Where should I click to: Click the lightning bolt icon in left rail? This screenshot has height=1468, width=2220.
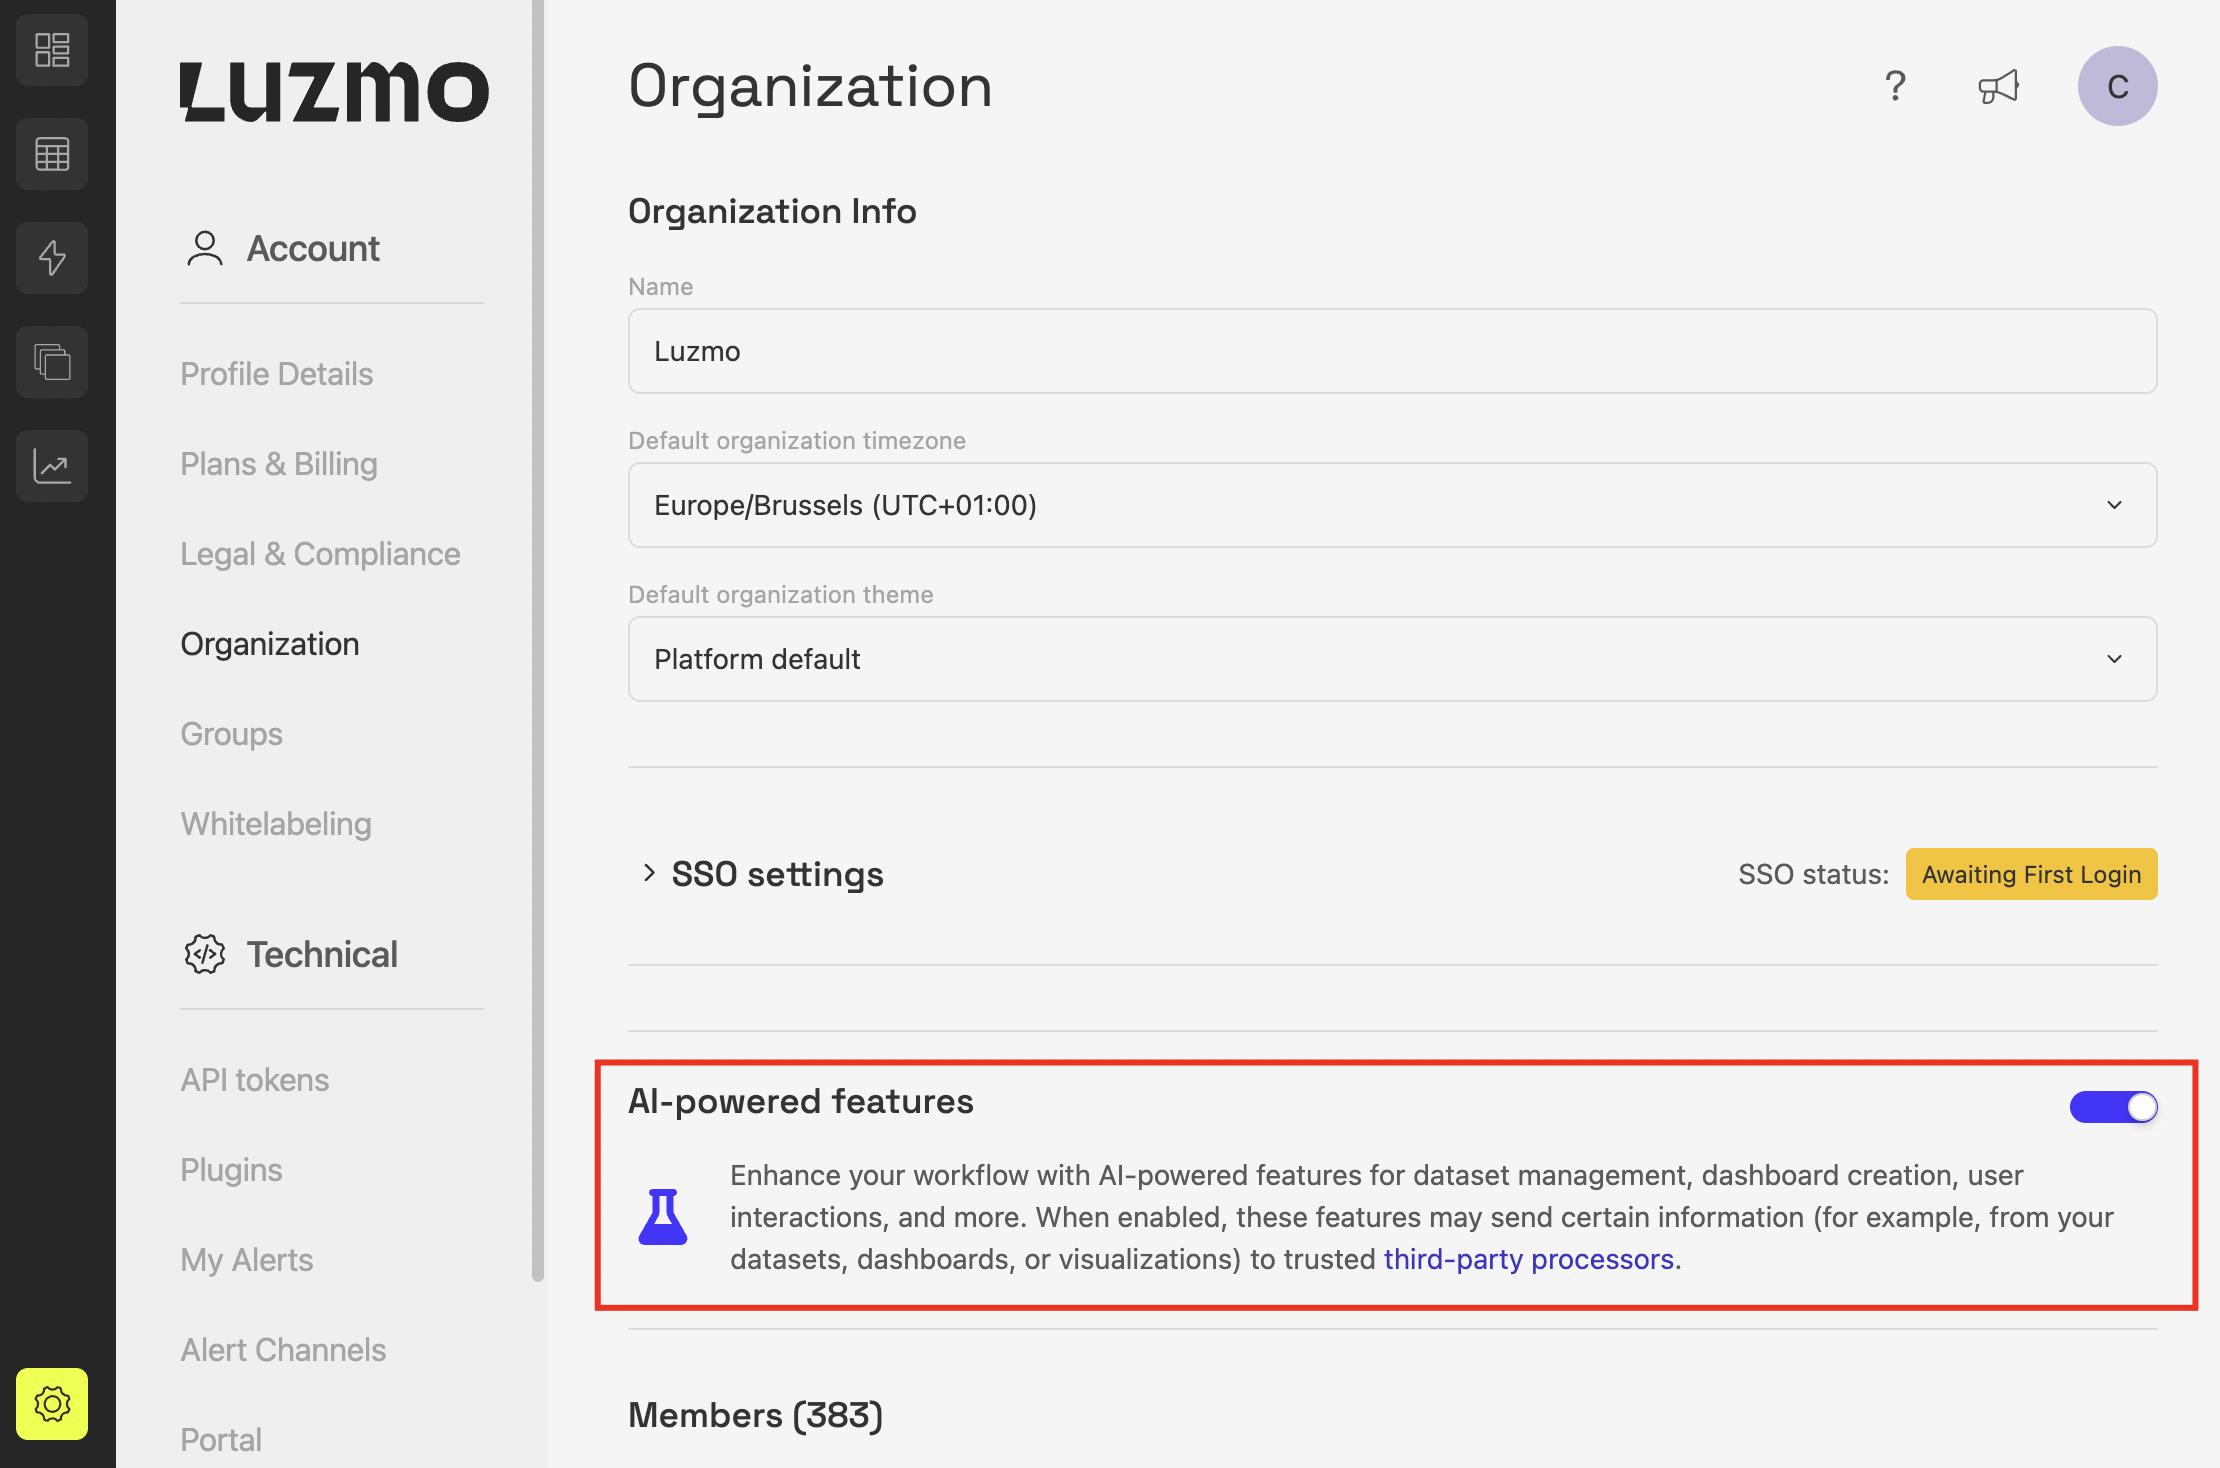(52, 258)
